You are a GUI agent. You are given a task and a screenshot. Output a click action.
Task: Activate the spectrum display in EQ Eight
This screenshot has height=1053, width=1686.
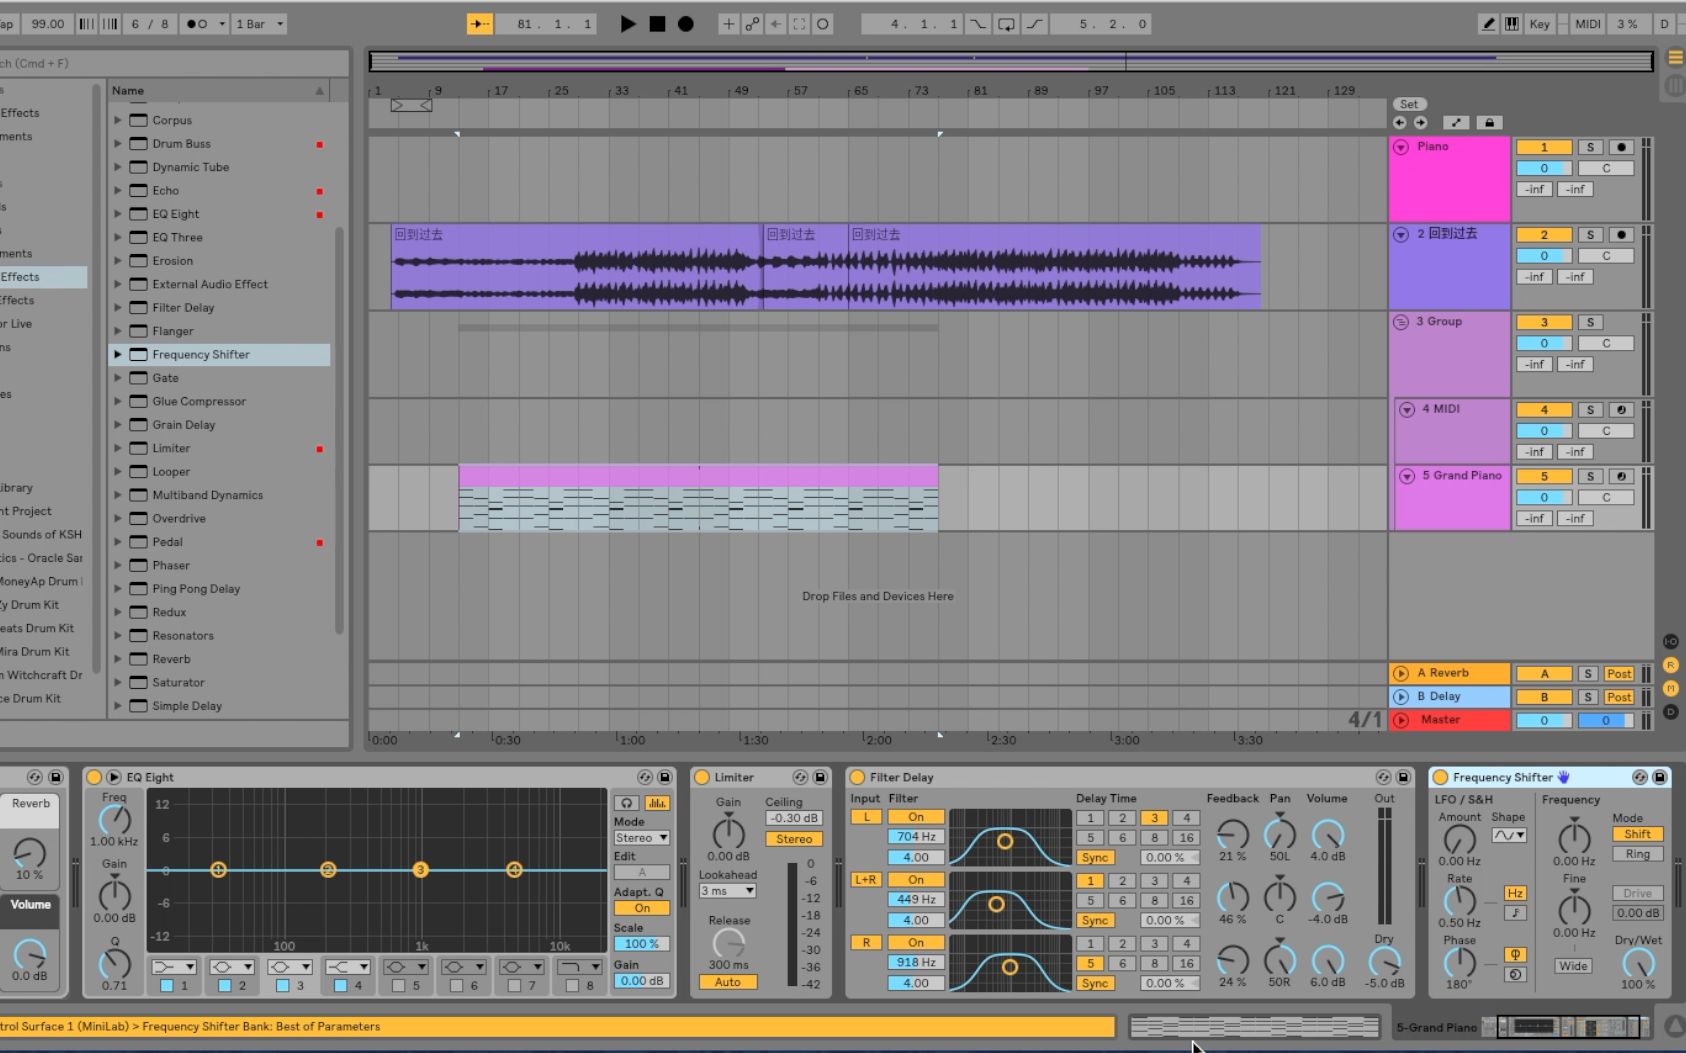tap(656, 802)
